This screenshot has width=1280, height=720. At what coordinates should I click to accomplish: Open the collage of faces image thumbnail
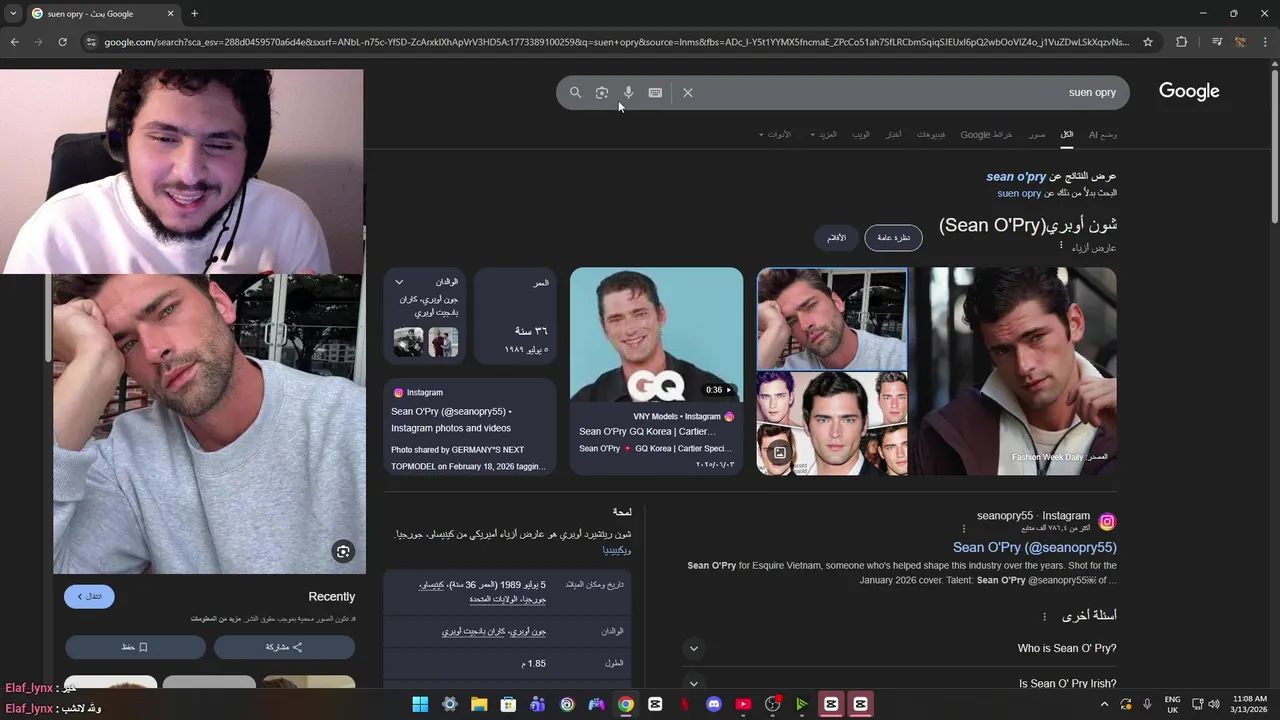click(832, 423)
